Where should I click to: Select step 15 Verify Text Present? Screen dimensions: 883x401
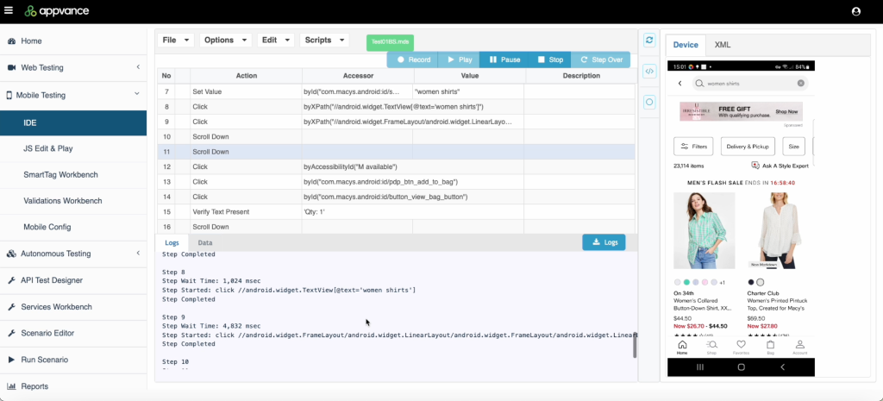(396, 212)
